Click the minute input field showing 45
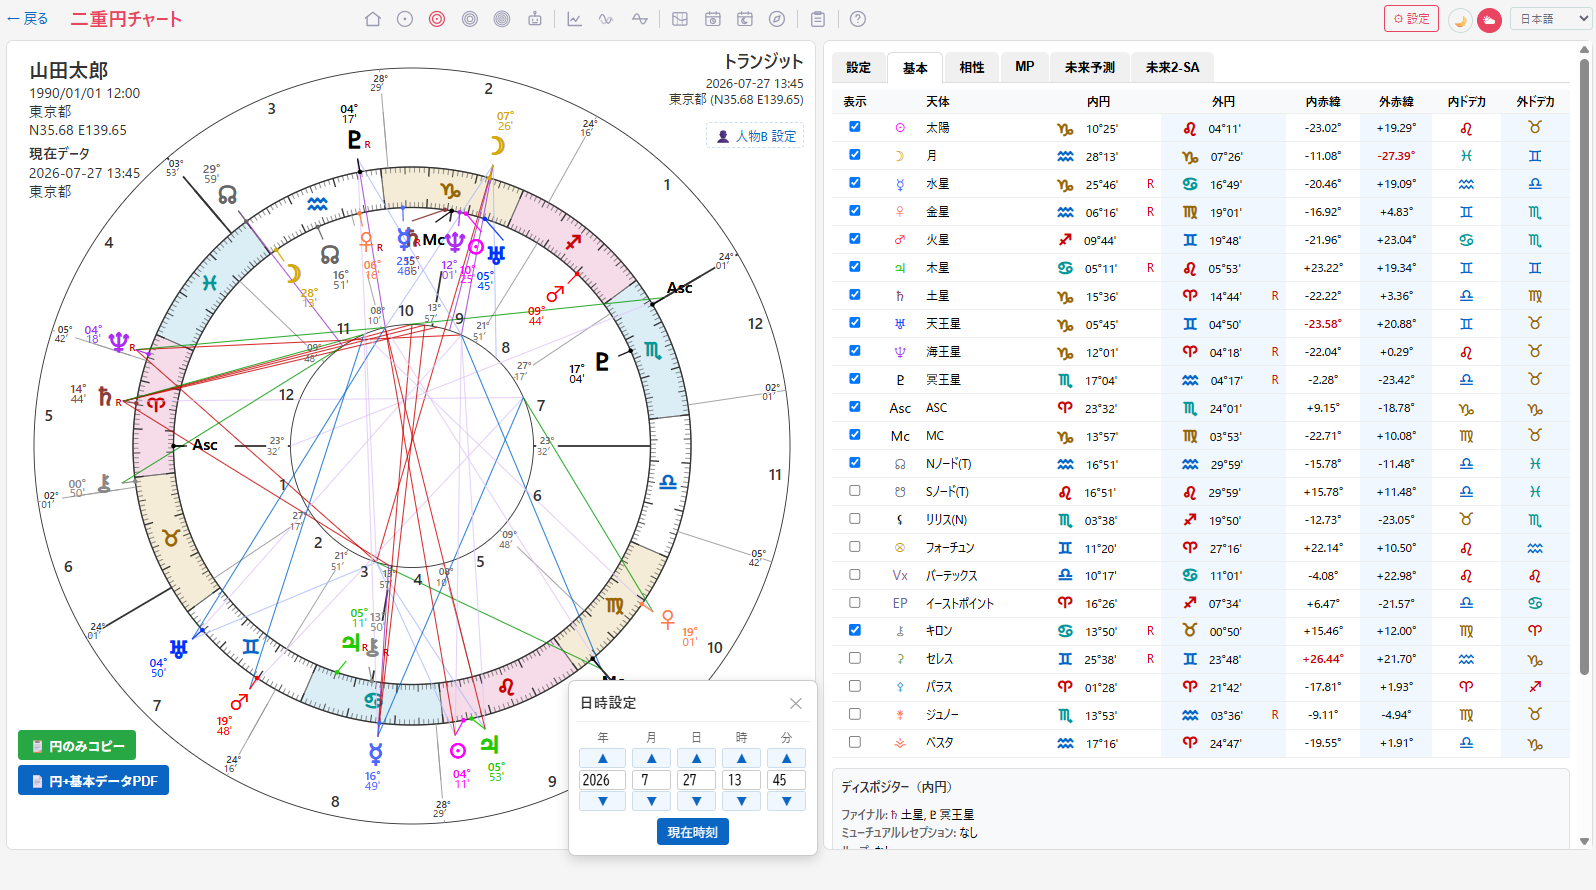1596x890 pixels. [786, 780]
